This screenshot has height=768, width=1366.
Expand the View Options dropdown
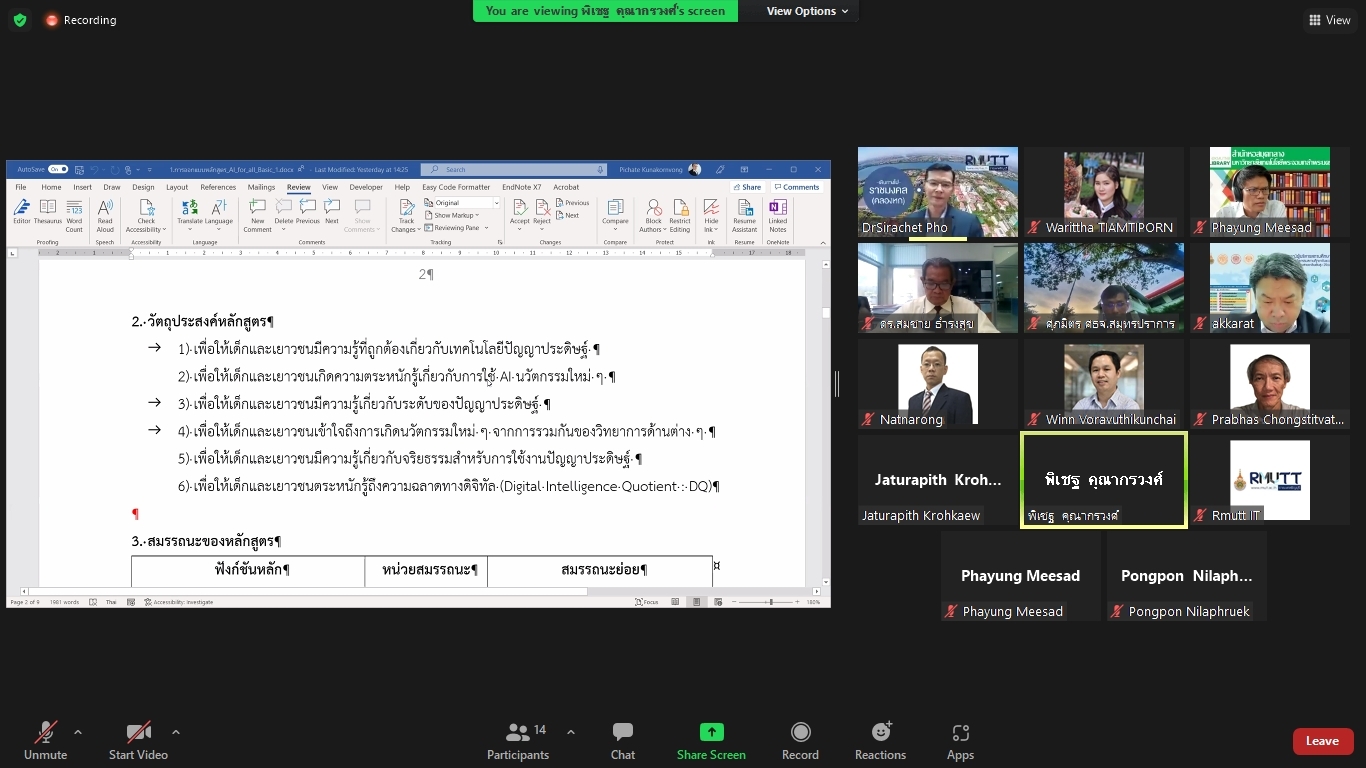pyautogui.click(x=807, y=11)
